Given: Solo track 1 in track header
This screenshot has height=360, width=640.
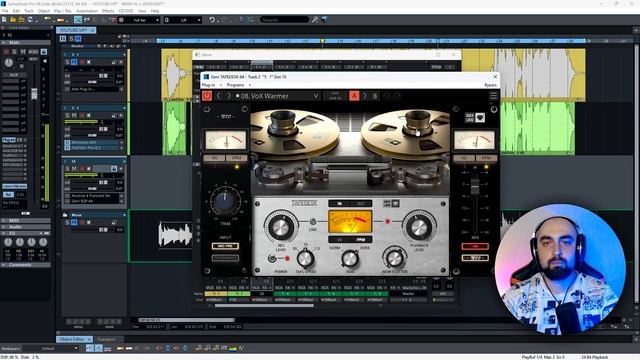Looking at the screenshot, I should coord(67,62).
